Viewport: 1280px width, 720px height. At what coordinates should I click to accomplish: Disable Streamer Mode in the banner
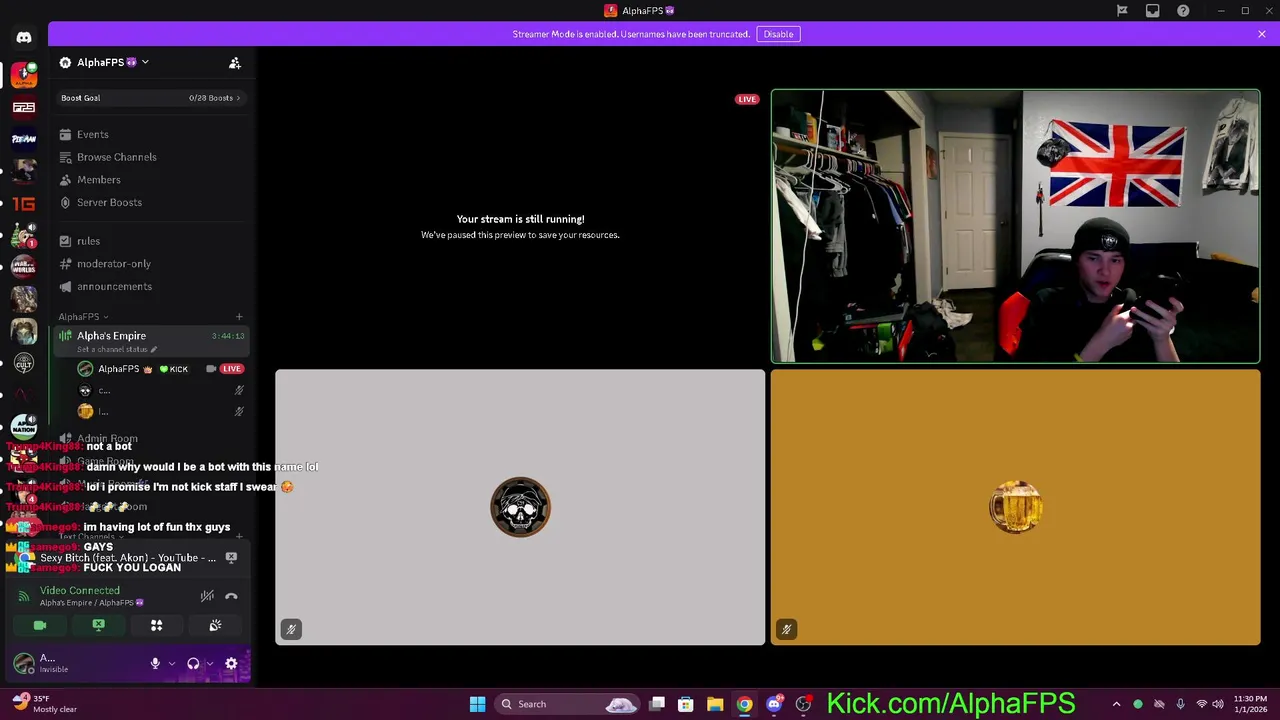pyautogui.click(x=778, y=34)
